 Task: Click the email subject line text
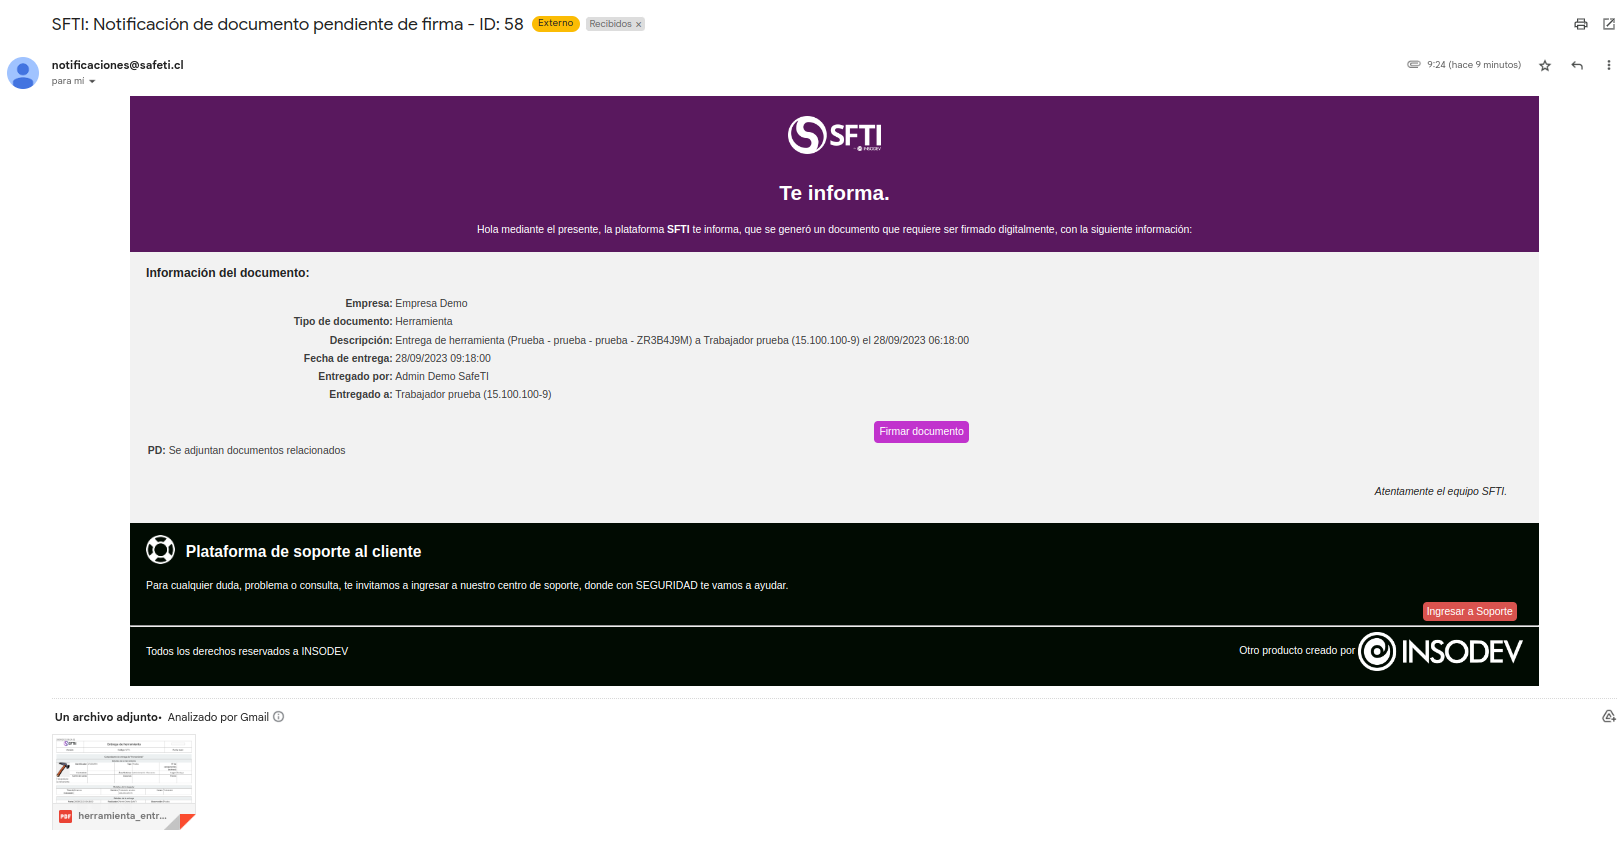pyautogui.click(x=288, y=24)
